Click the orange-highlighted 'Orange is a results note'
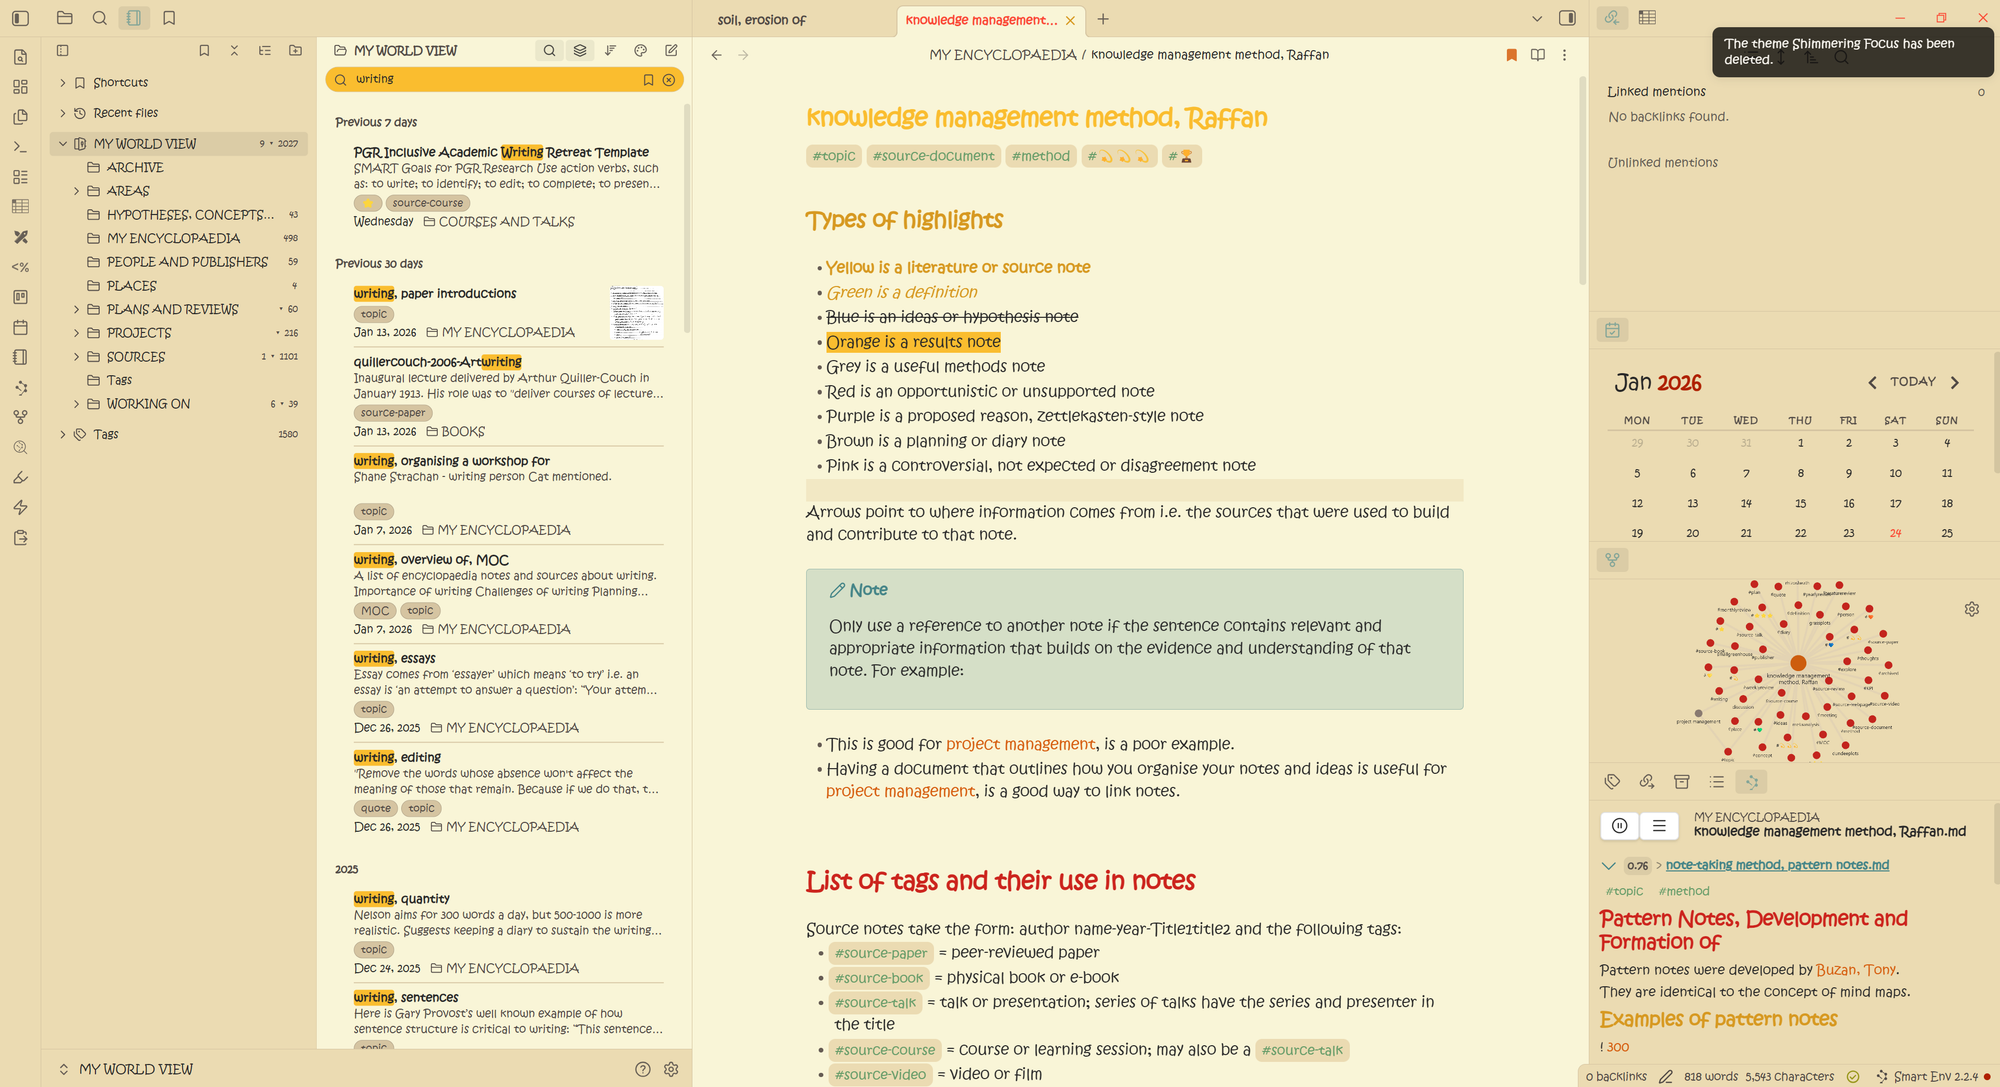 click(x=913, y=342)
